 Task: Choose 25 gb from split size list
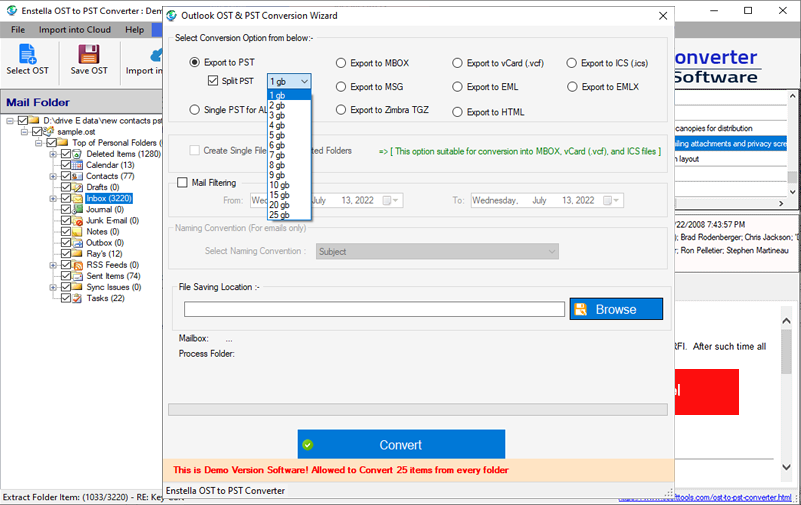[289, 215]
